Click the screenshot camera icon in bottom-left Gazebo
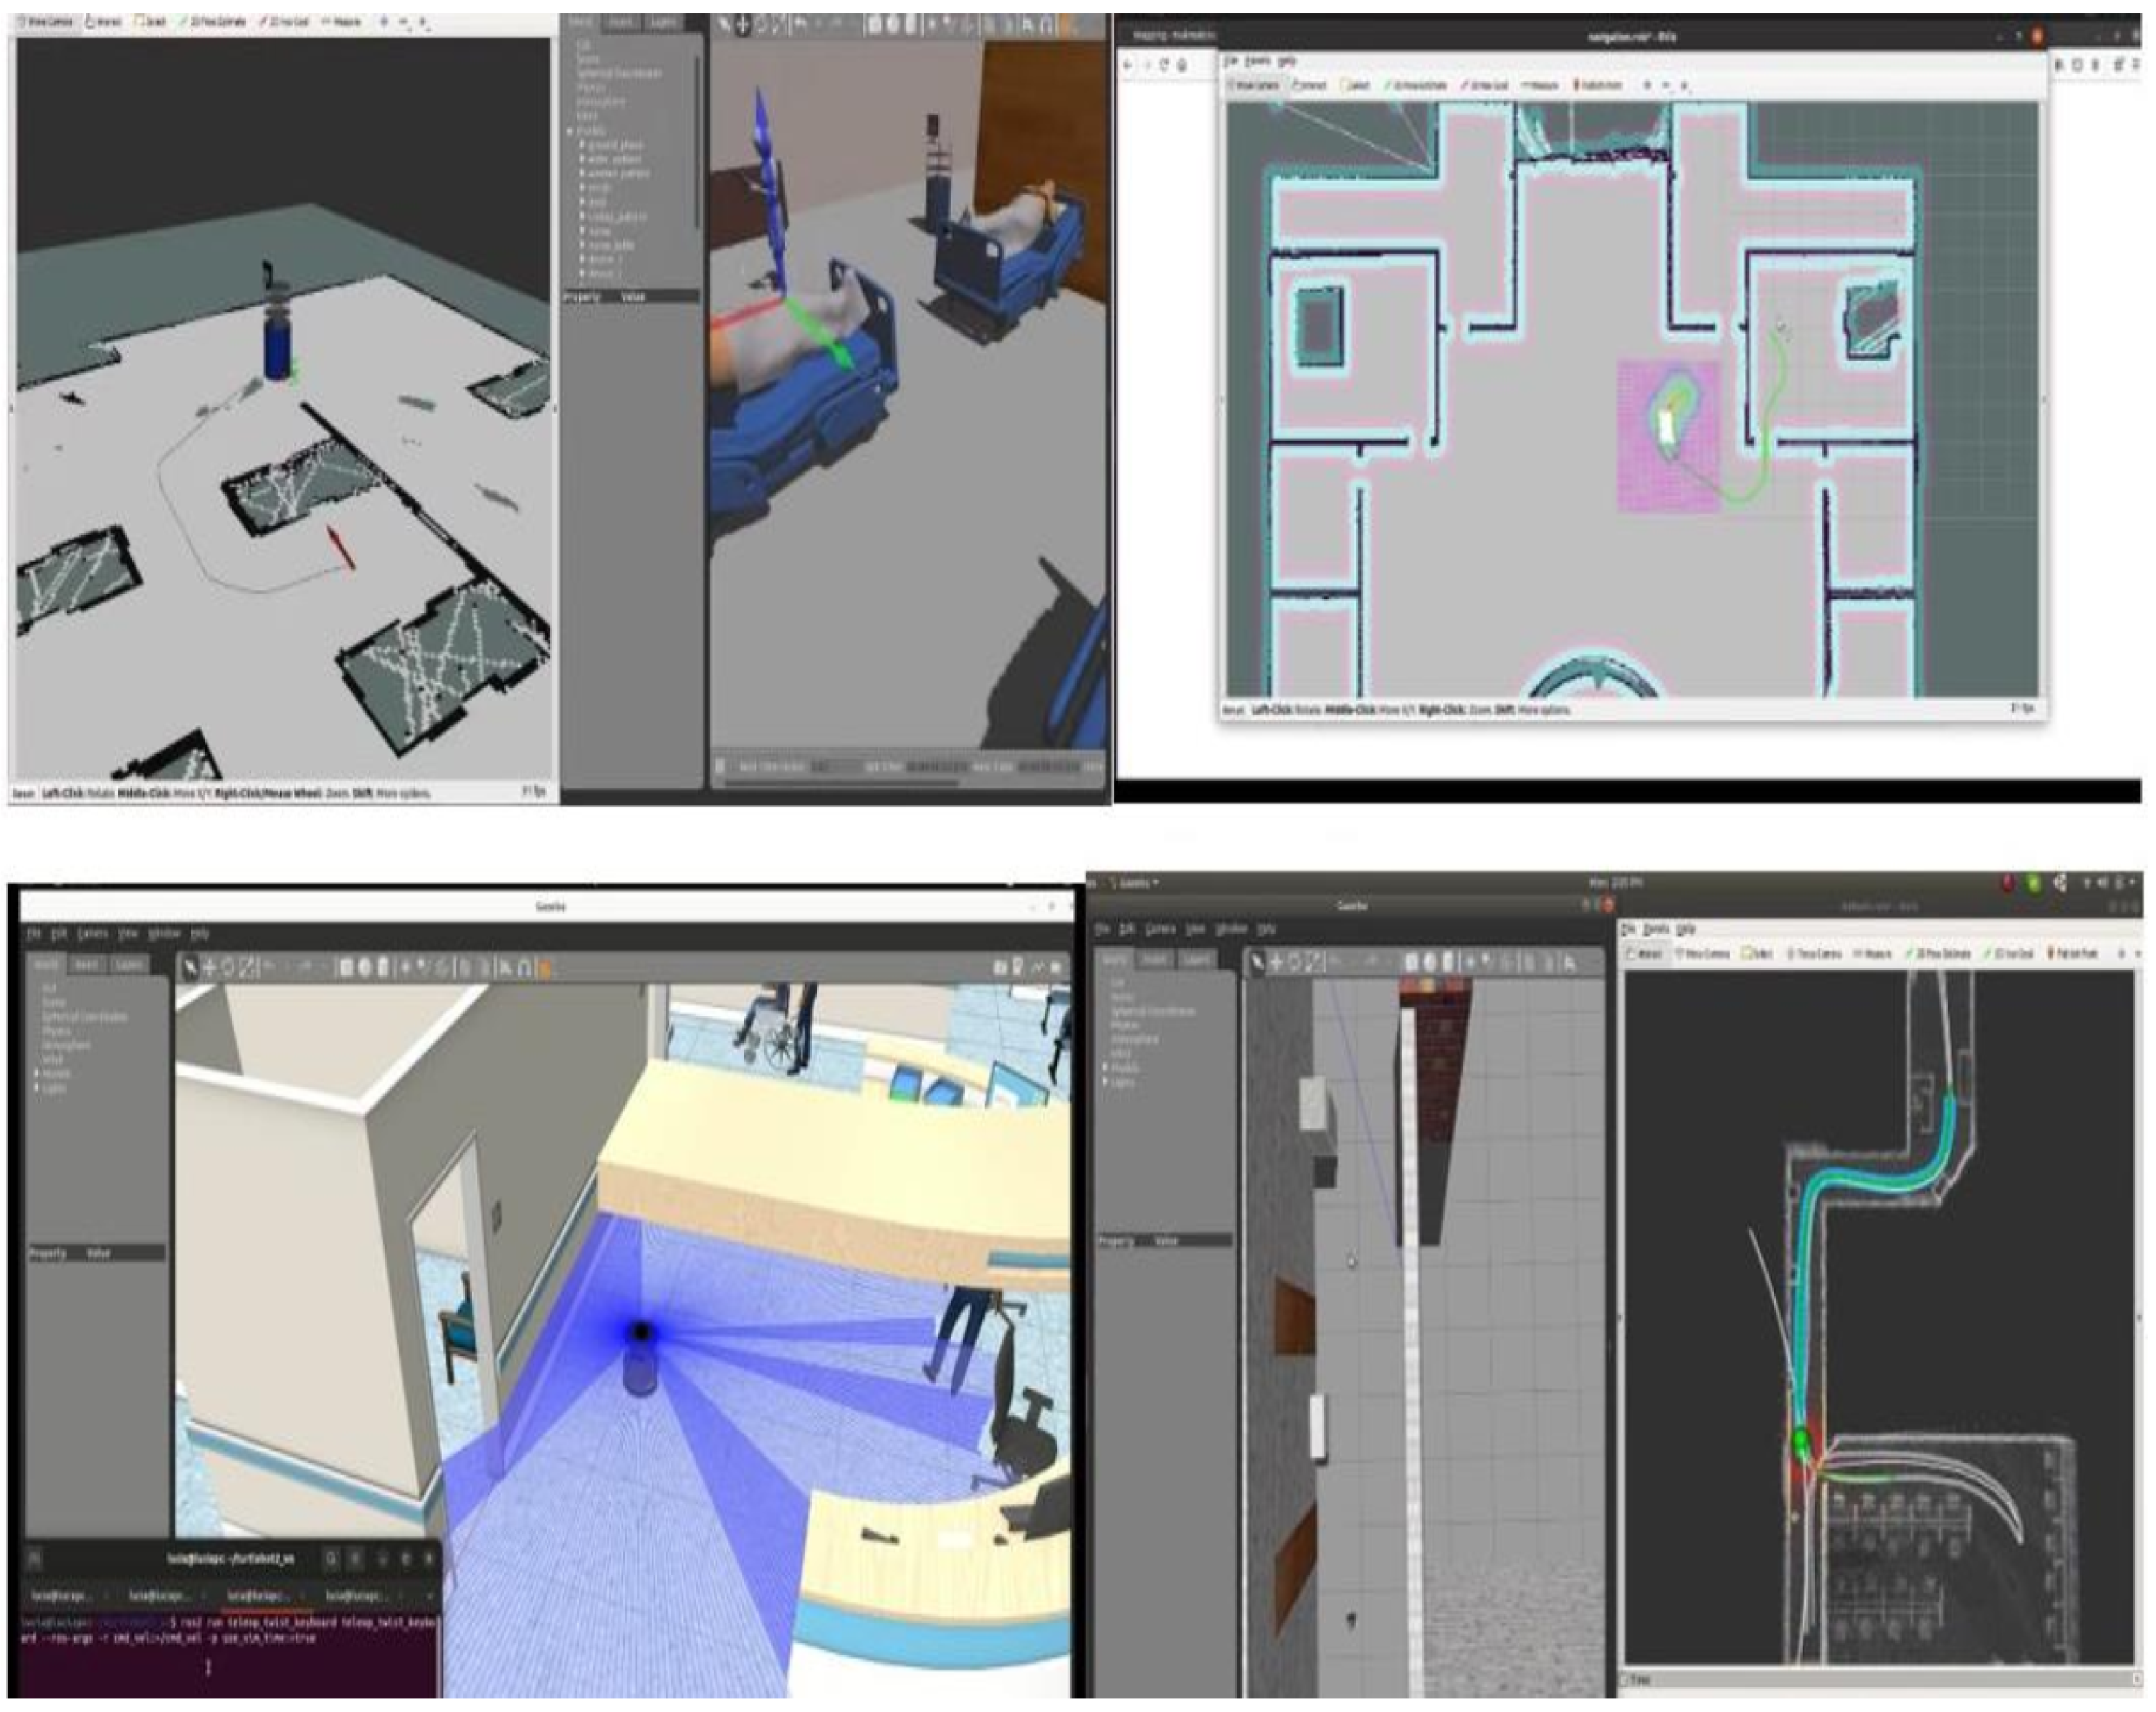 (999, 967)
